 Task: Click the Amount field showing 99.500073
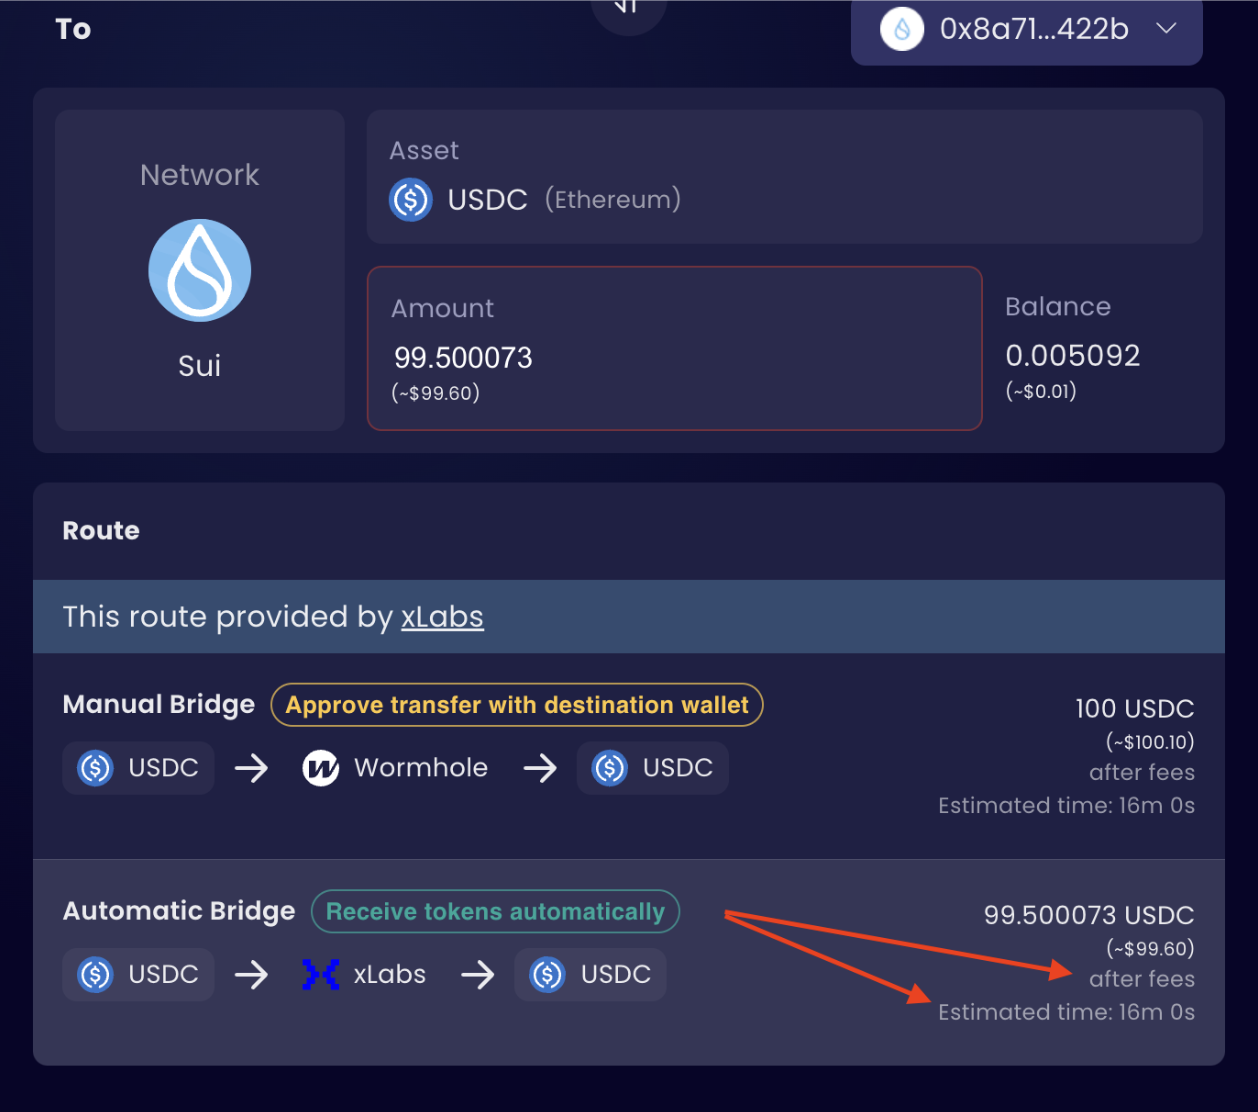(x=674, y=348)
